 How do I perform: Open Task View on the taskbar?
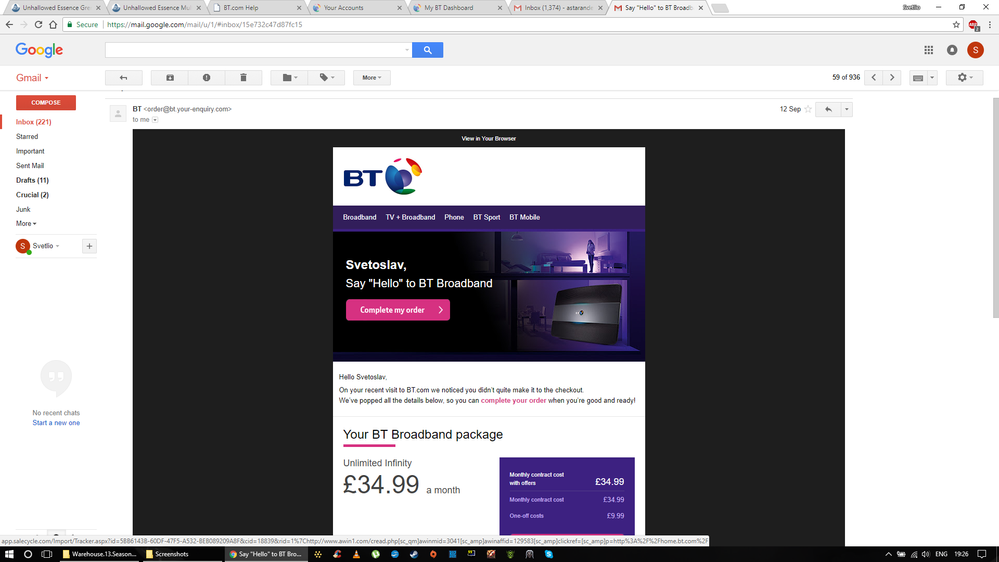coord(47,554)
